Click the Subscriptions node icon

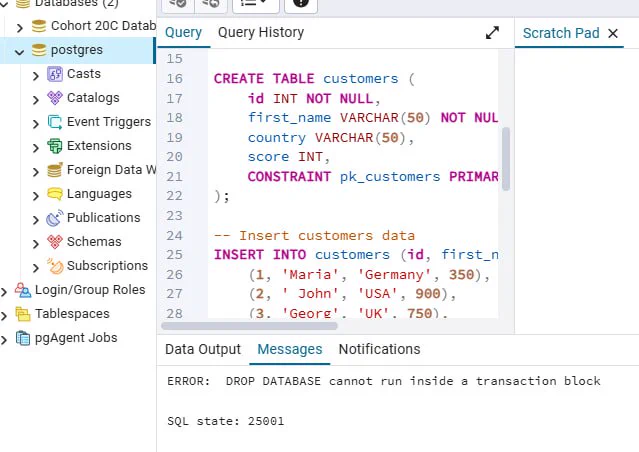(55, 266)
